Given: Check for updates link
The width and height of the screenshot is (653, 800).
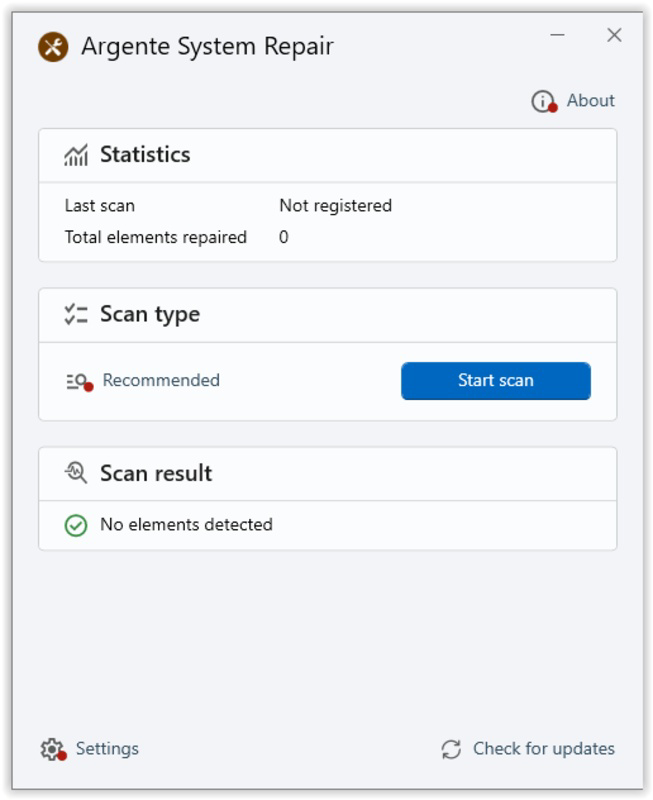Looking at the screenshot, I should tap(544, 748).
